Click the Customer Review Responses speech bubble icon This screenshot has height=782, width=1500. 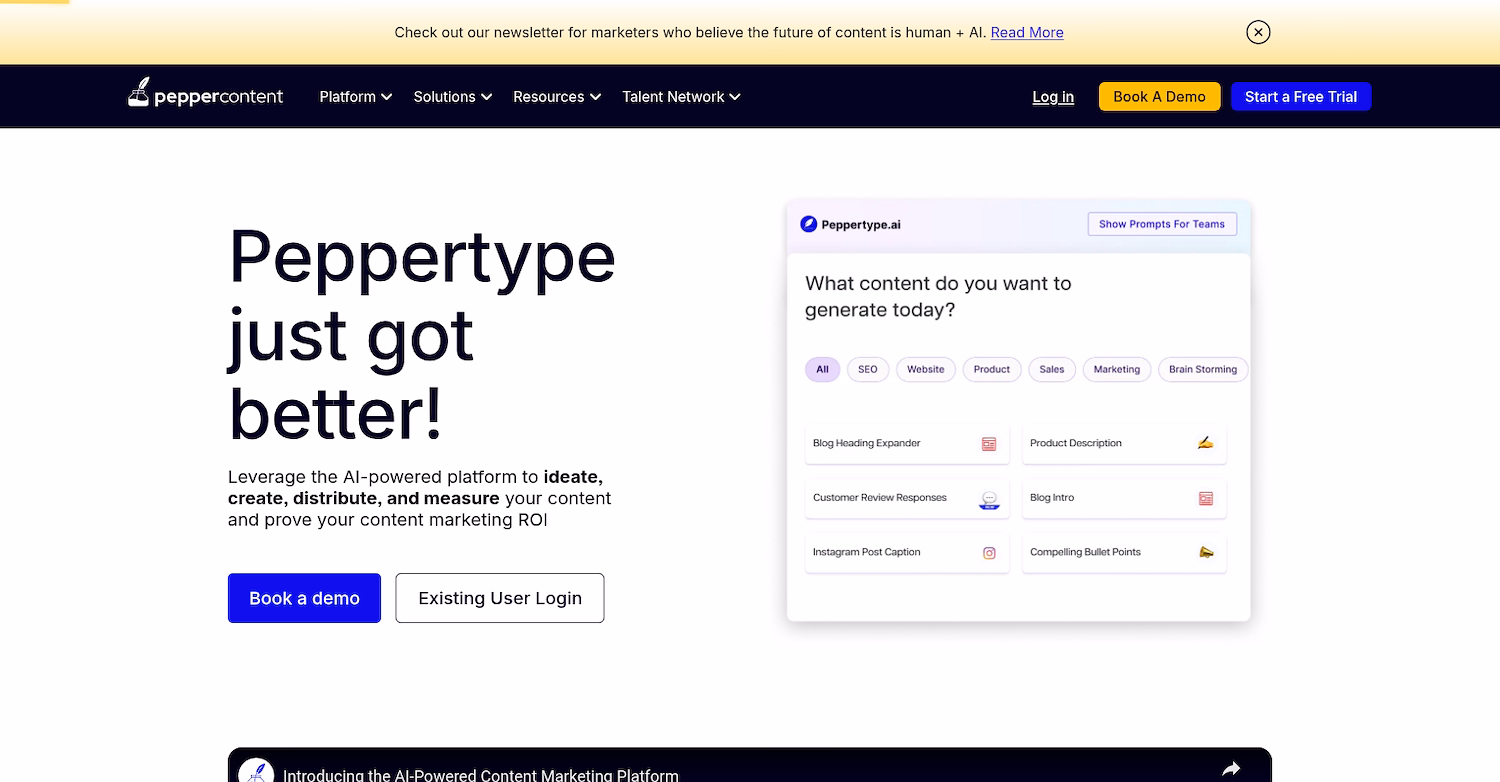(989, 498)
